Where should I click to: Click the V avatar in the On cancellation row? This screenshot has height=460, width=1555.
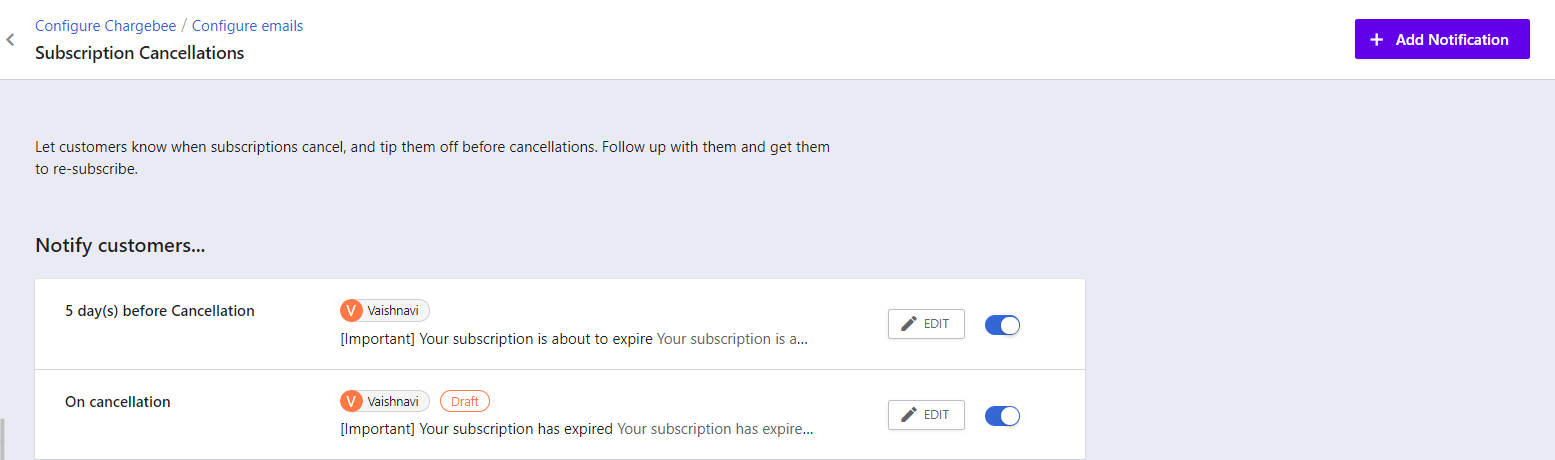(351, 402)
